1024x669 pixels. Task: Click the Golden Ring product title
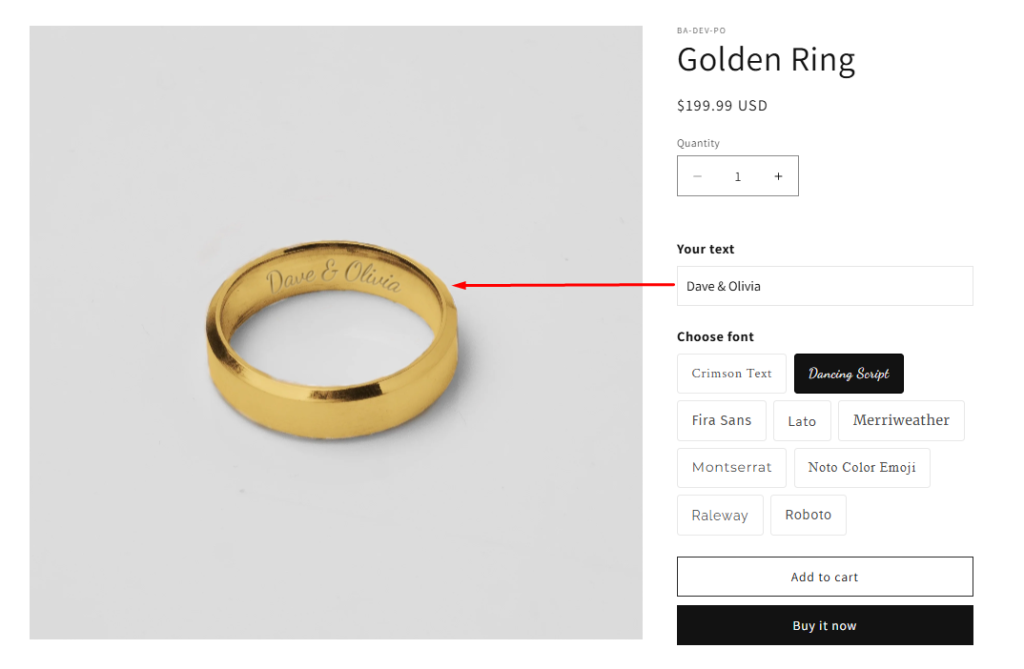pos(766,60)
